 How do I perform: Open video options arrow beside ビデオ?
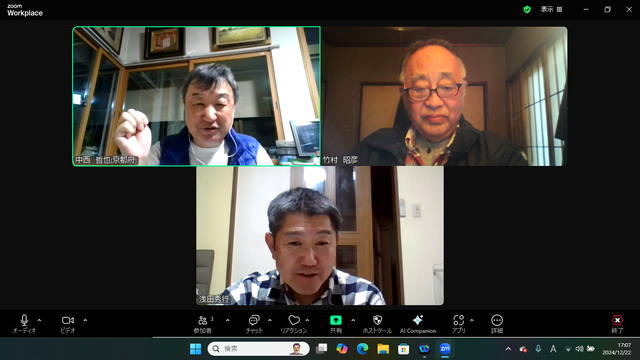pos(85,320)
